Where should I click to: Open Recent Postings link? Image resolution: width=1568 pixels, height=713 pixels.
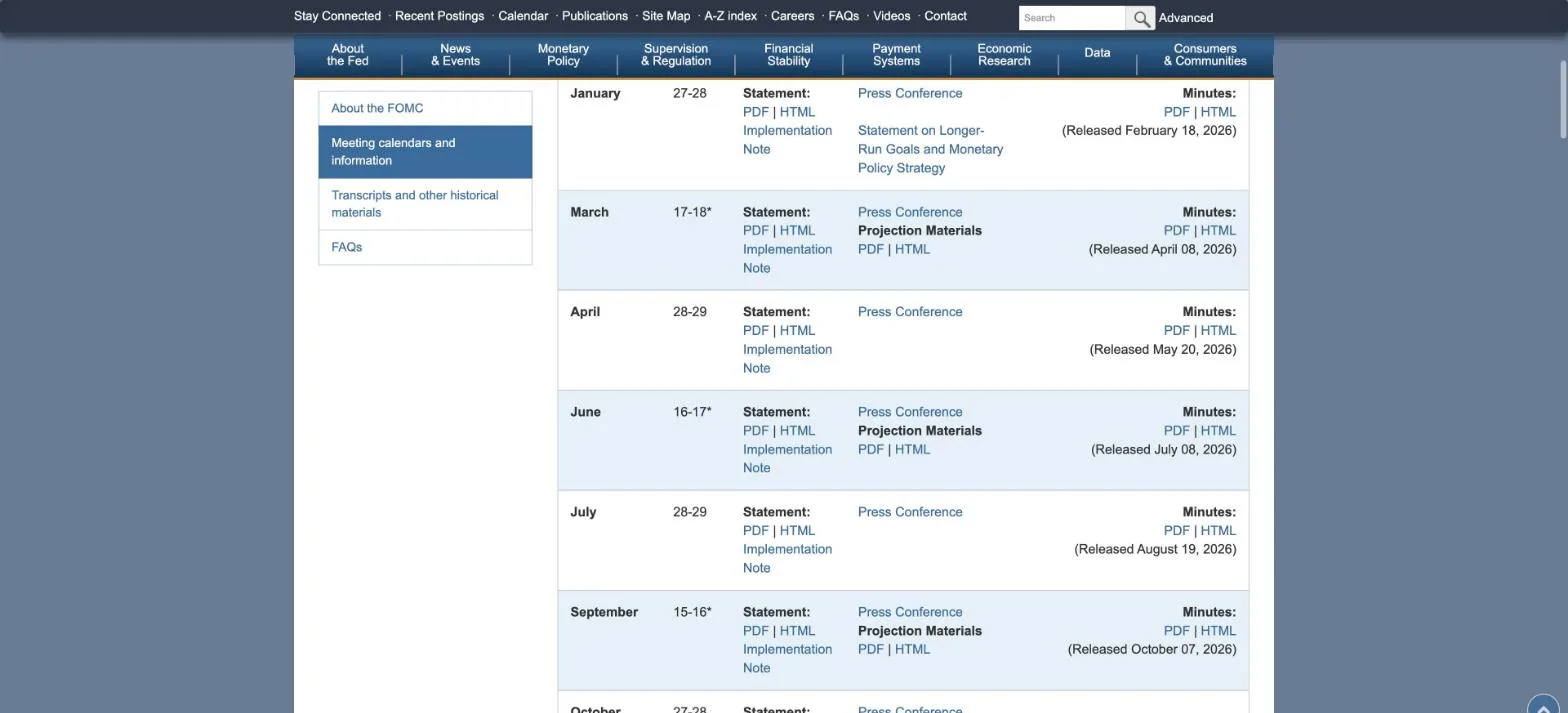point(439,16)
